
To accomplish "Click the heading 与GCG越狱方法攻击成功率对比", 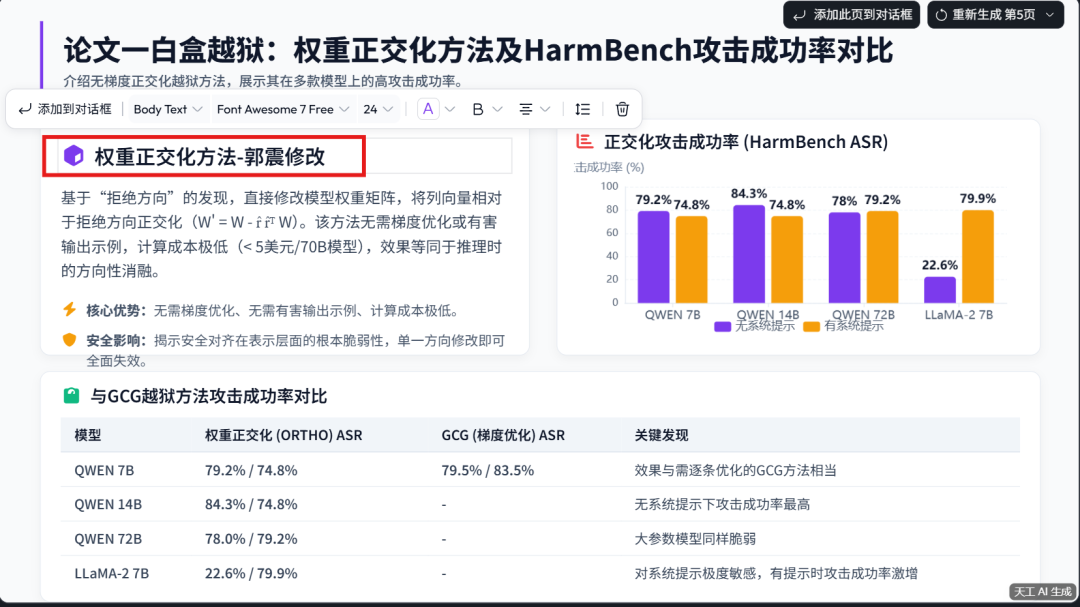I will point(209,396).
